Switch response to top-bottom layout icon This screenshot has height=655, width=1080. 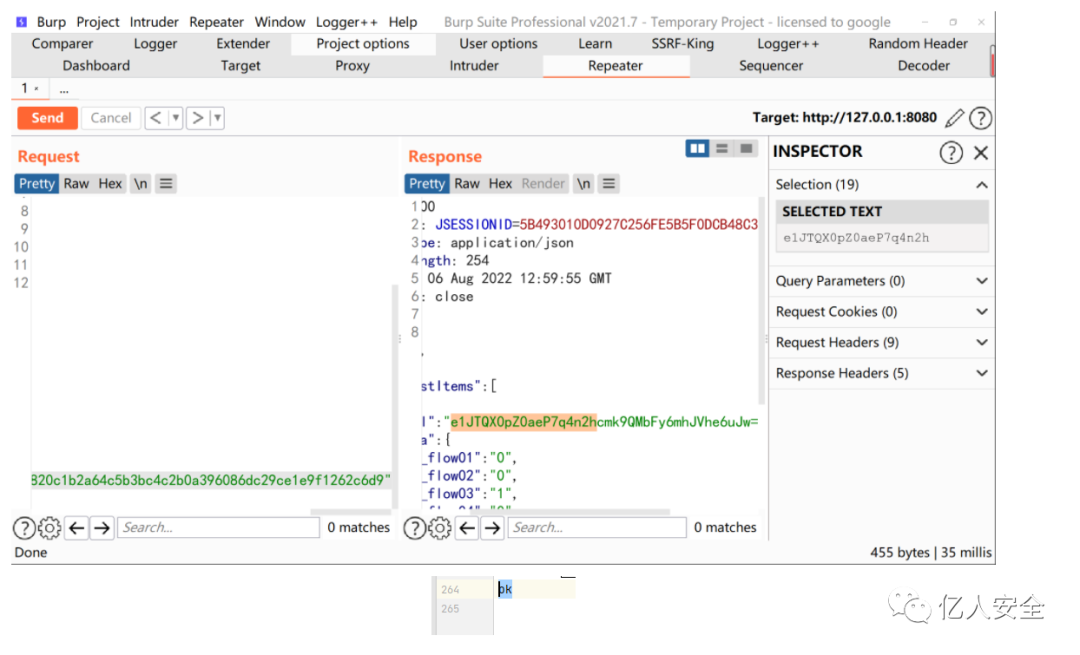click(721, 148)
